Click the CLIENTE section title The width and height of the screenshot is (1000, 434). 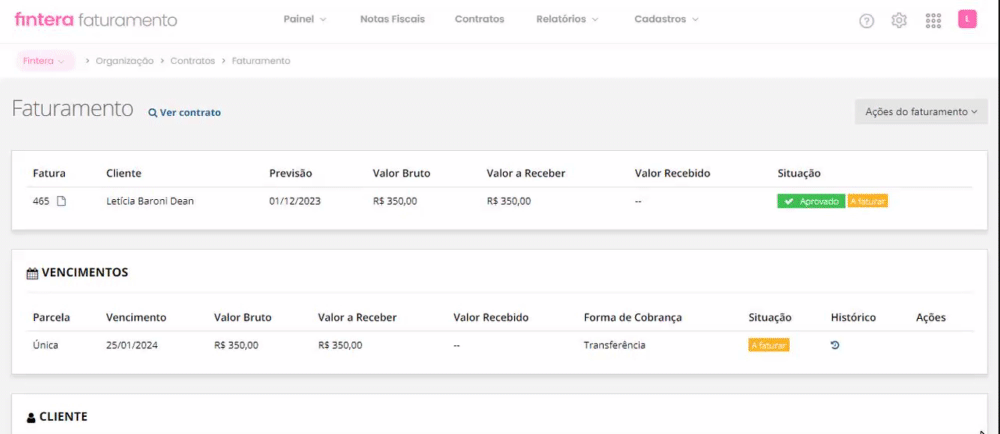tap(63, 417)
